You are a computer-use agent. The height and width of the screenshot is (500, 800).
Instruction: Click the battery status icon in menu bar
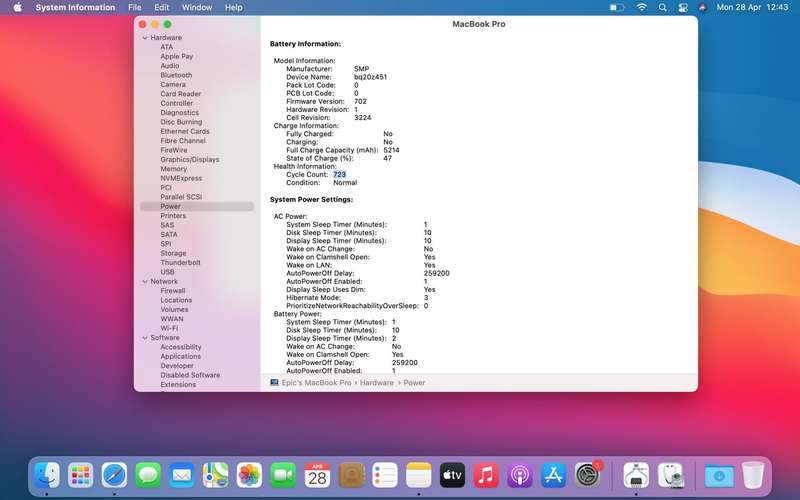coord(617,8)
